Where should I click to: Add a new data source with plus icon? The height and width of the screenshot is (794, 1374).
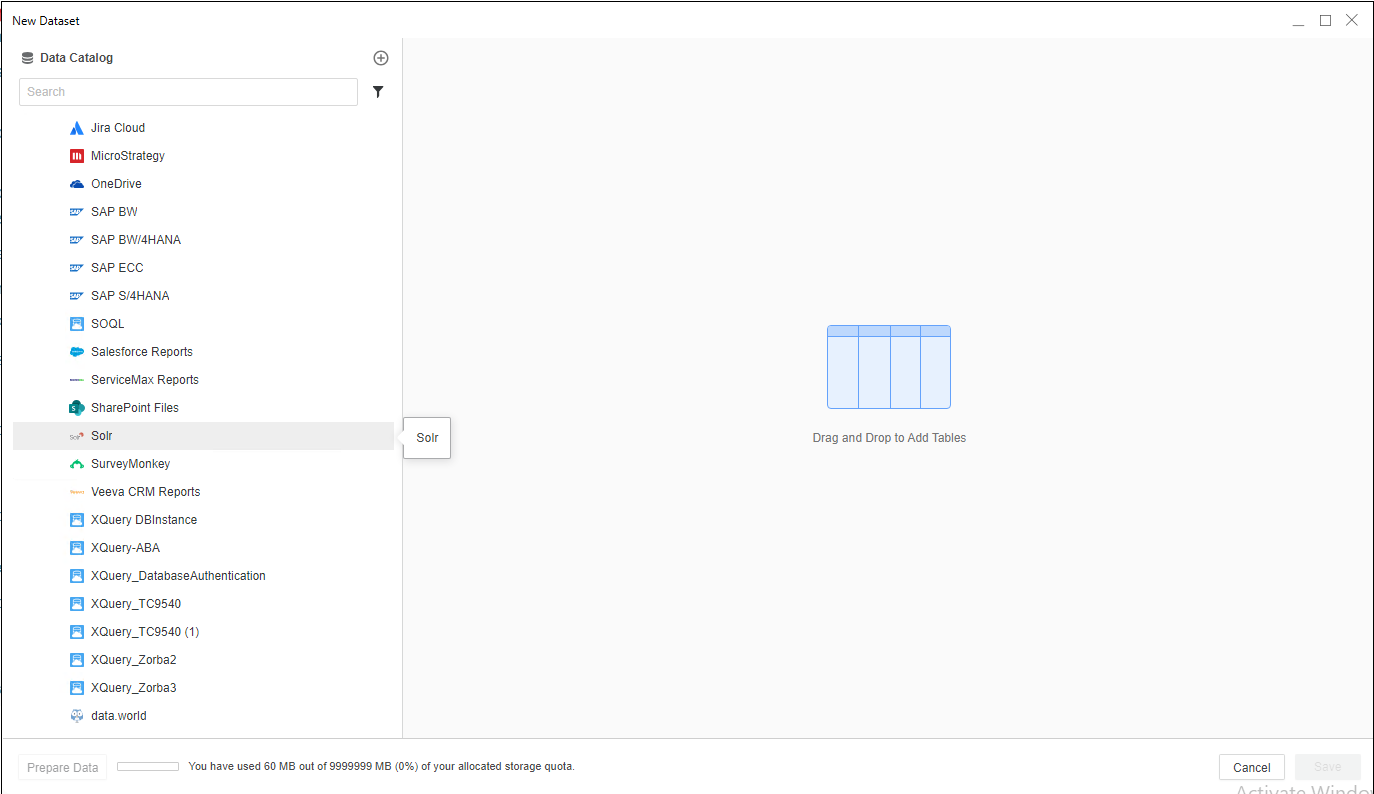(x=380, y=58)
